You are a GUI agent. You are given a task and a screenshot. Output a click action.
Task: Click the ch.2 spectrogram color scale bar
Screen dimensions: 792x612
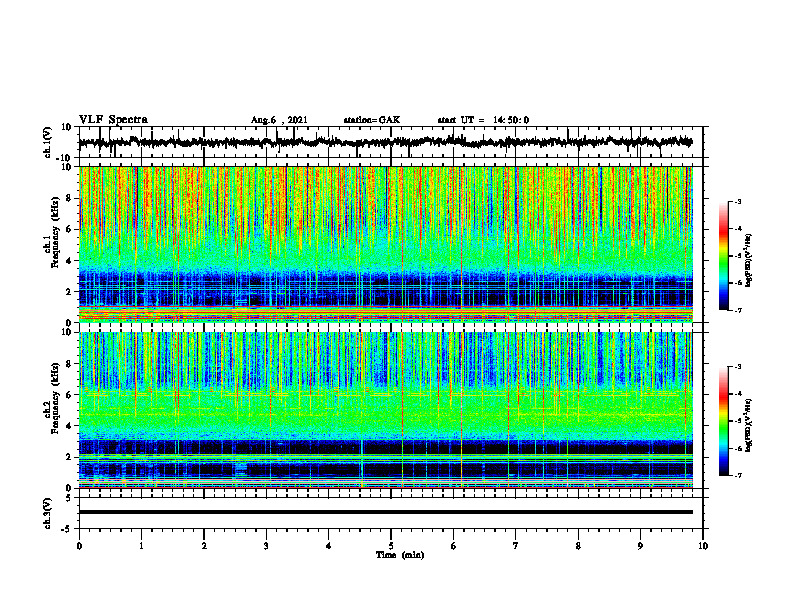(x=723, y=421)
